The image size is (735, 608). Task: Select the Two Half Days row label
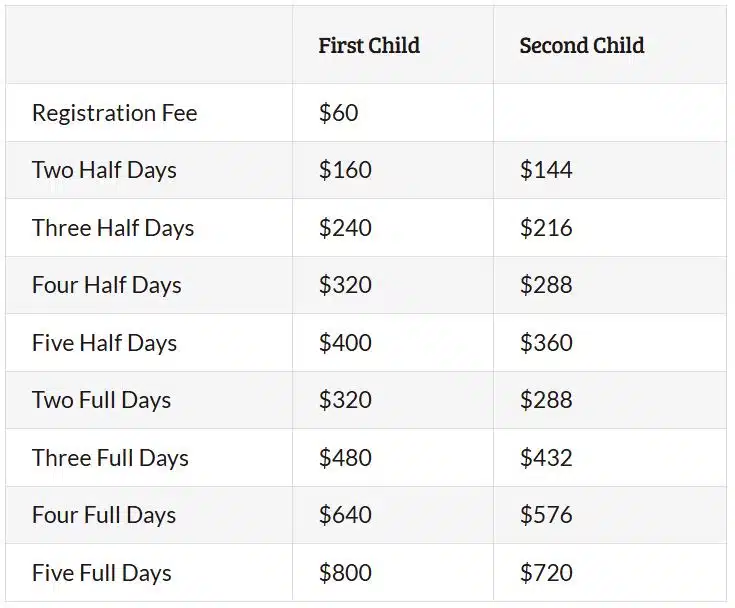(x=104, y=170)
